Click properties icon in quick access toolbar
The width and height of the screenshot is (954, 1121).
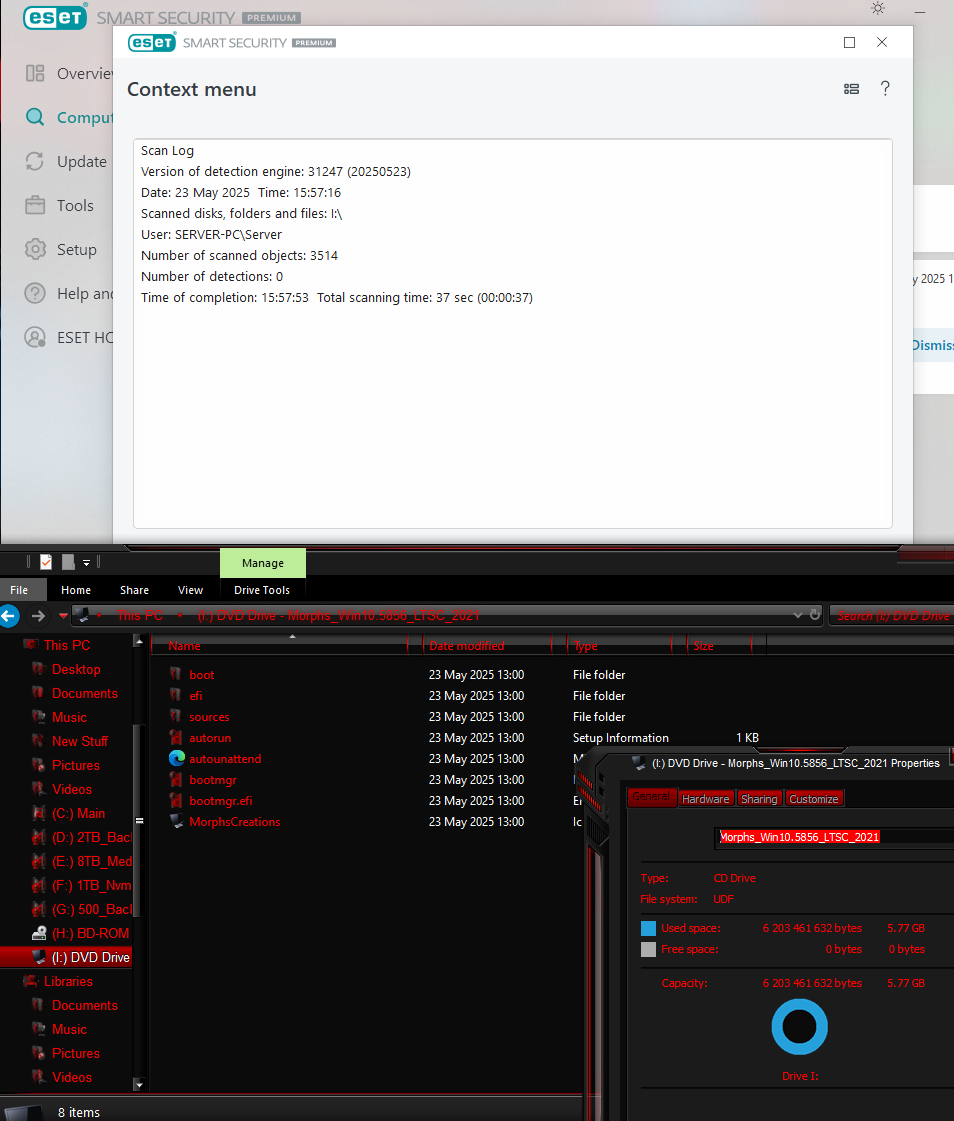coord(46,563)
